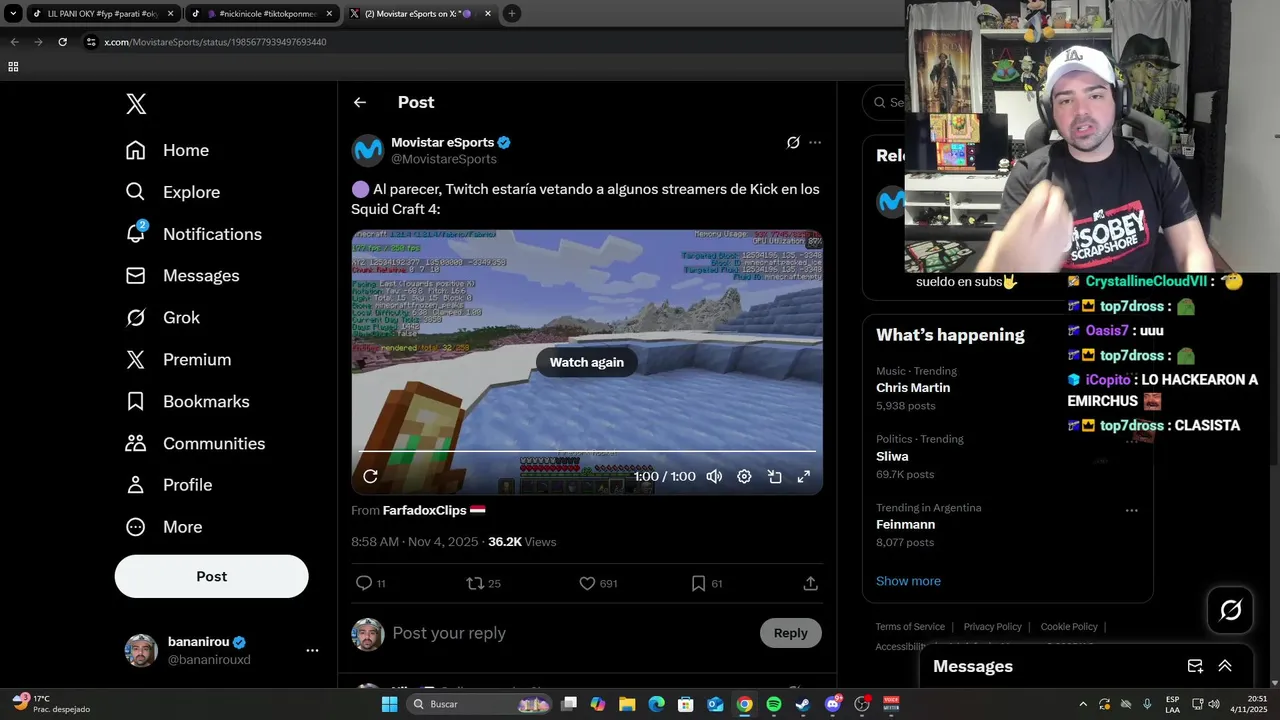Image resolution: width=1280 pixels, height=720 pixels.
Task: Open the X logo home link
Action: point(136,104)
